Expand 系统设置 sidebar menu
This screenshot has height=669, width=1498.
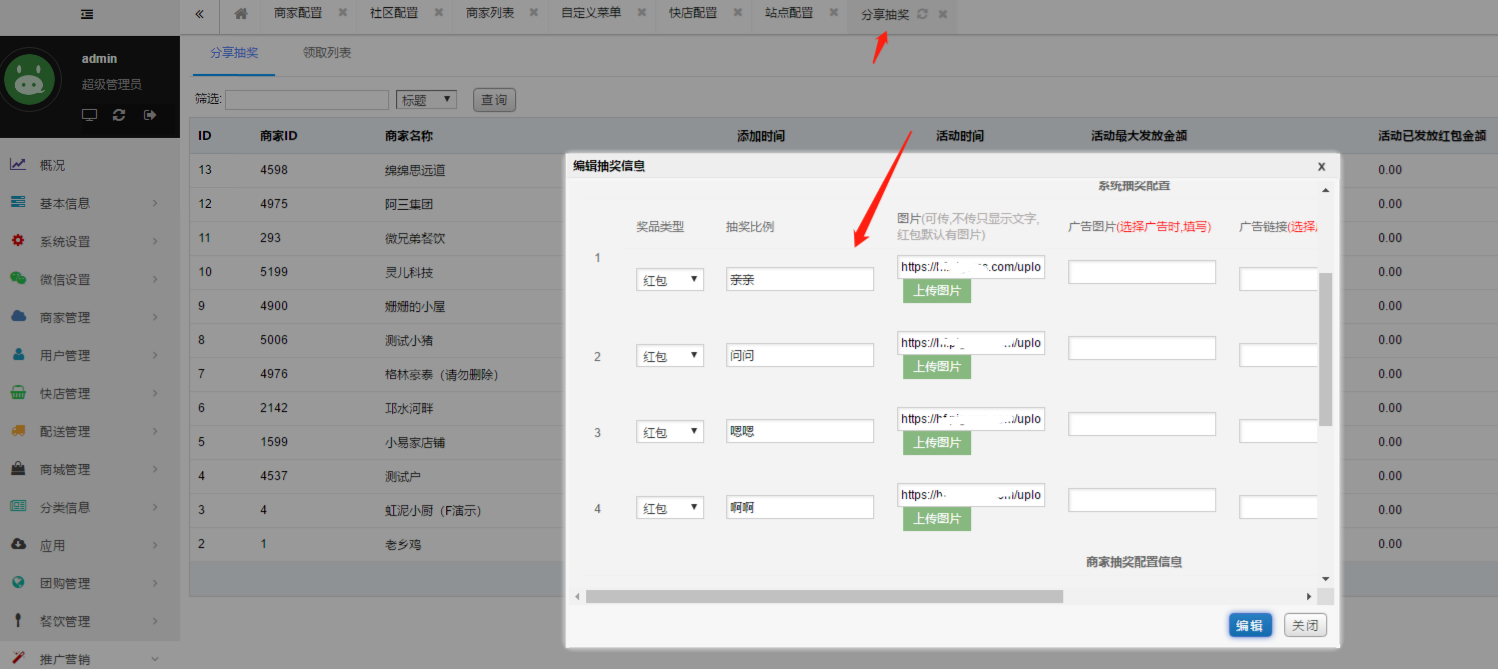pos(90,241)
